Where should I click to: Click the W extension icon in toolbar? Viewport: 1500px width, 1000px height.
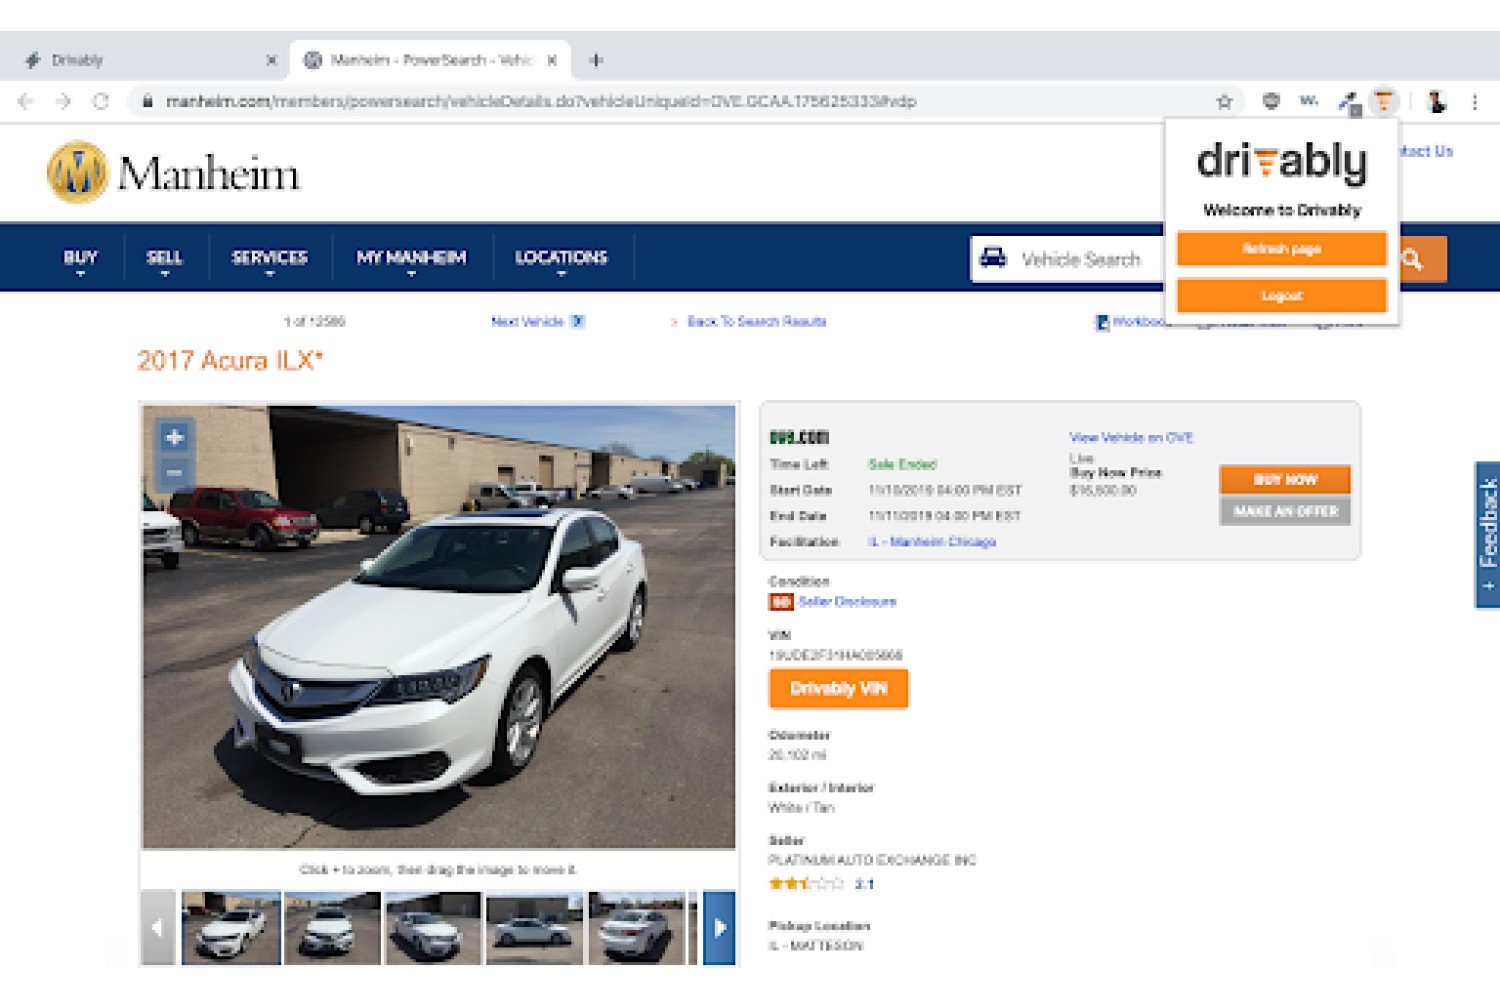click(x=1309, y=100)
